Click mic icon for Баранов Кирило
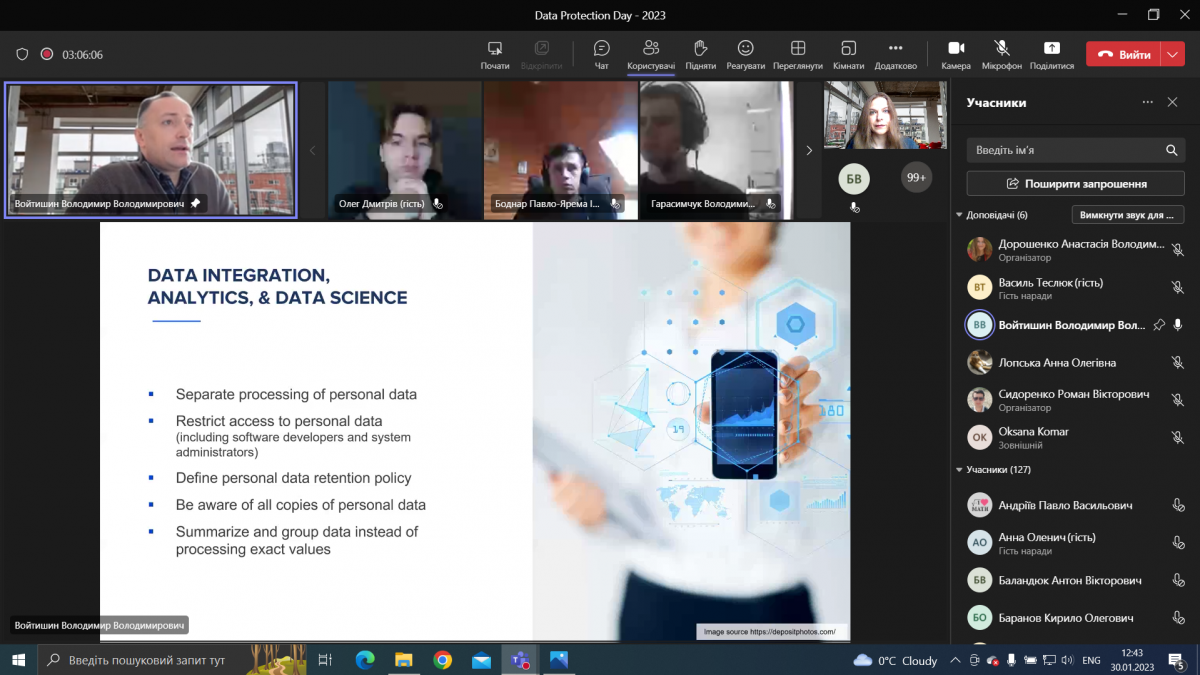The width and height of the screenshot is (1200, 675). point(1178,618)
